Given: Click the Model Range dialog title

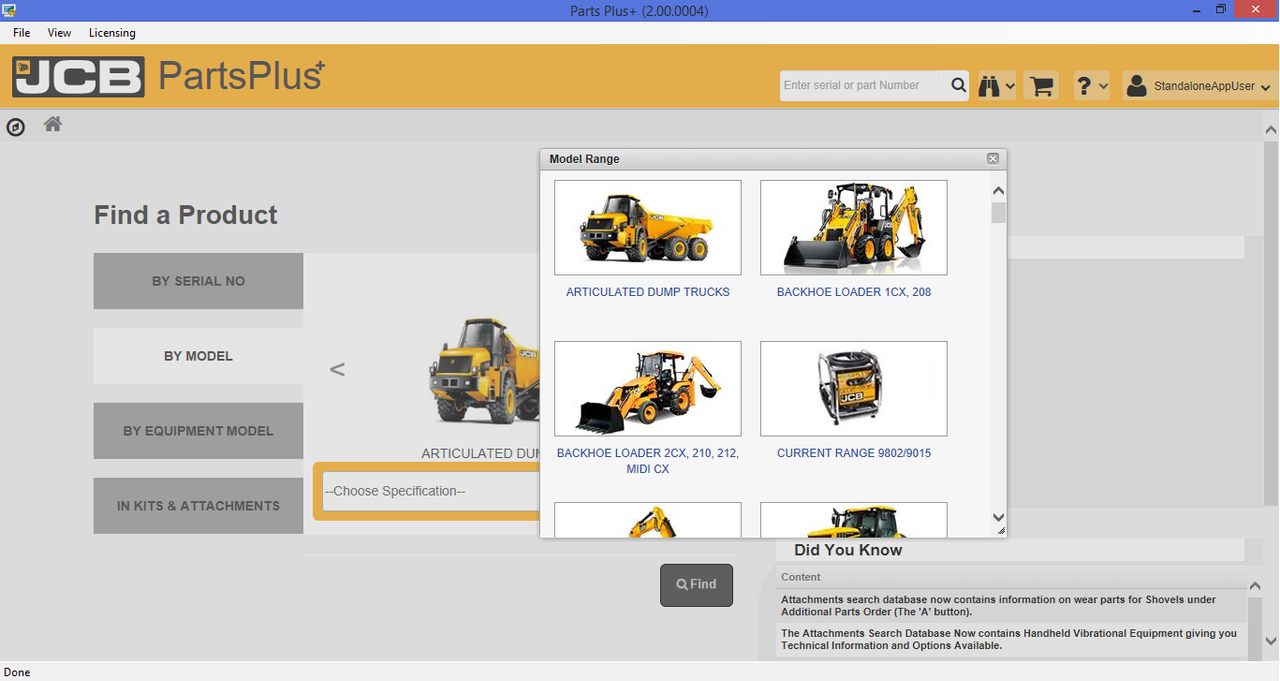Looking at the screenshot, I should pyautogui.click(x=584, y=159).
